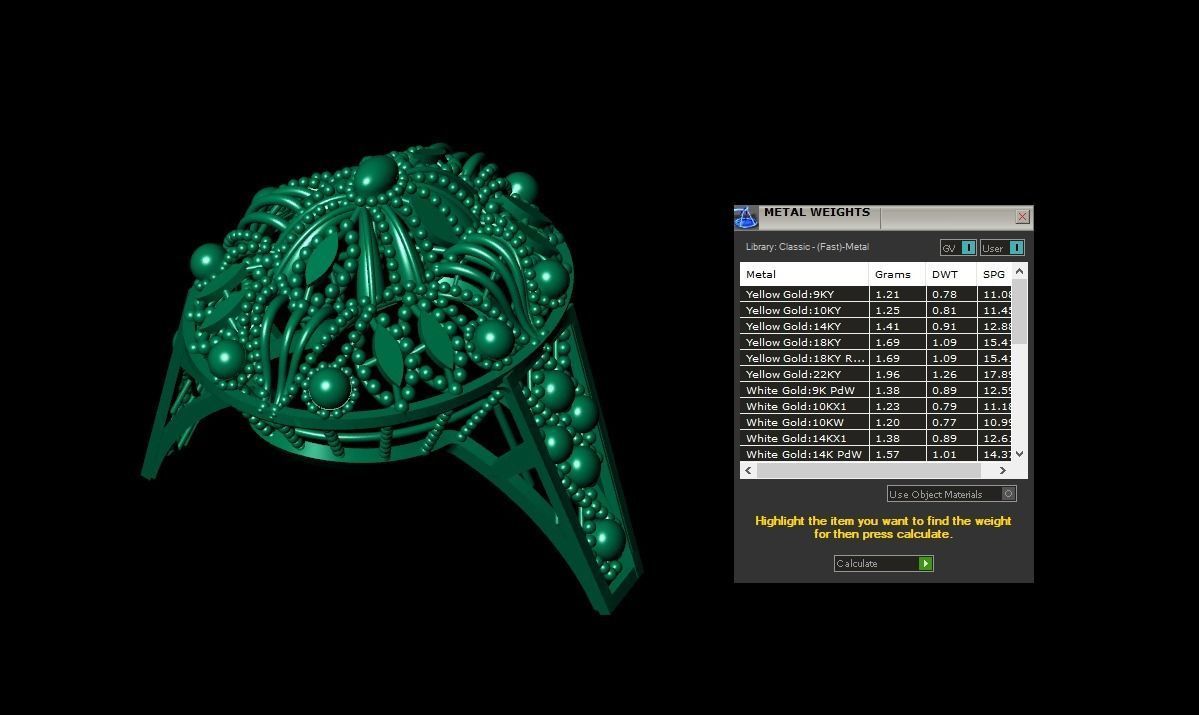This screenshot has height=715, width=1199.
Task: Click the up arrow of vertical scrollbar
Action: tap(1019, 271)
